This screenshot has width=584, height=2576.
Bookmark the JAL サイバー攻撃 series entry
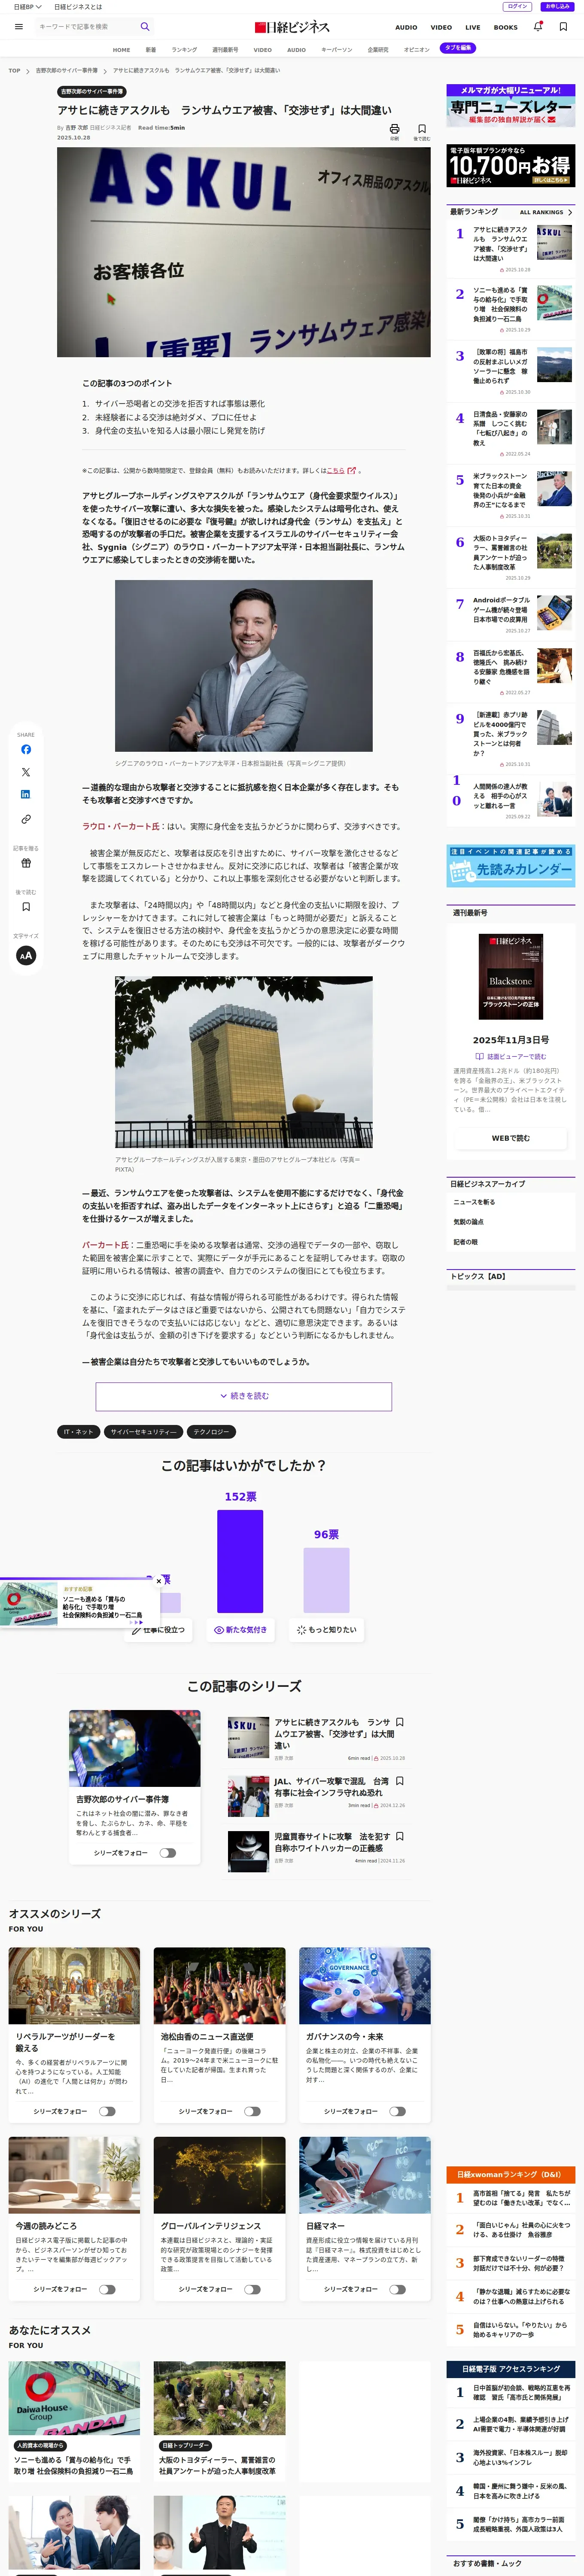[400, 1781]
